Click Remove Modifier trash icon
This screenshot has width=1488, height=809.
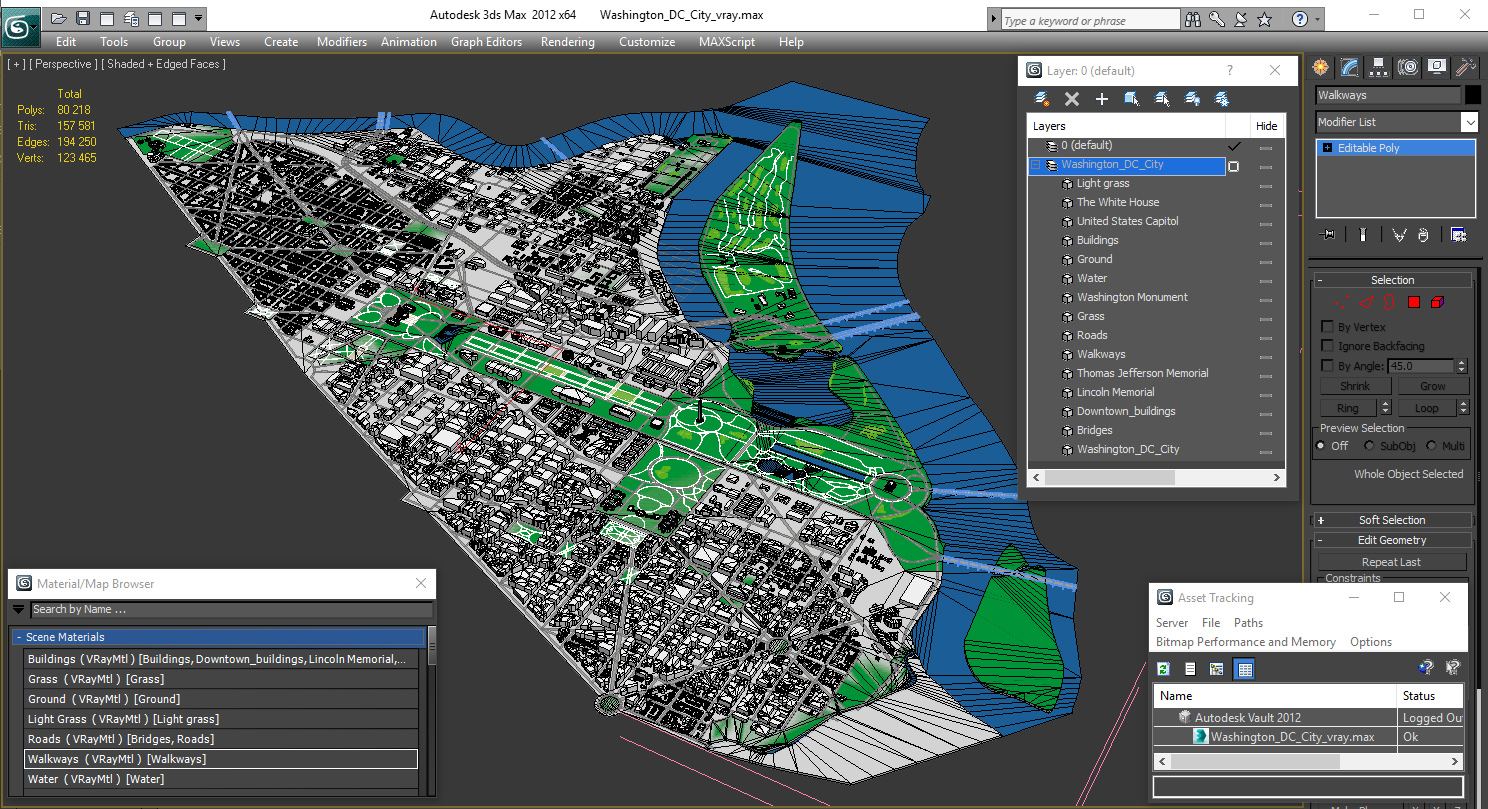(x=1422, y=234)
